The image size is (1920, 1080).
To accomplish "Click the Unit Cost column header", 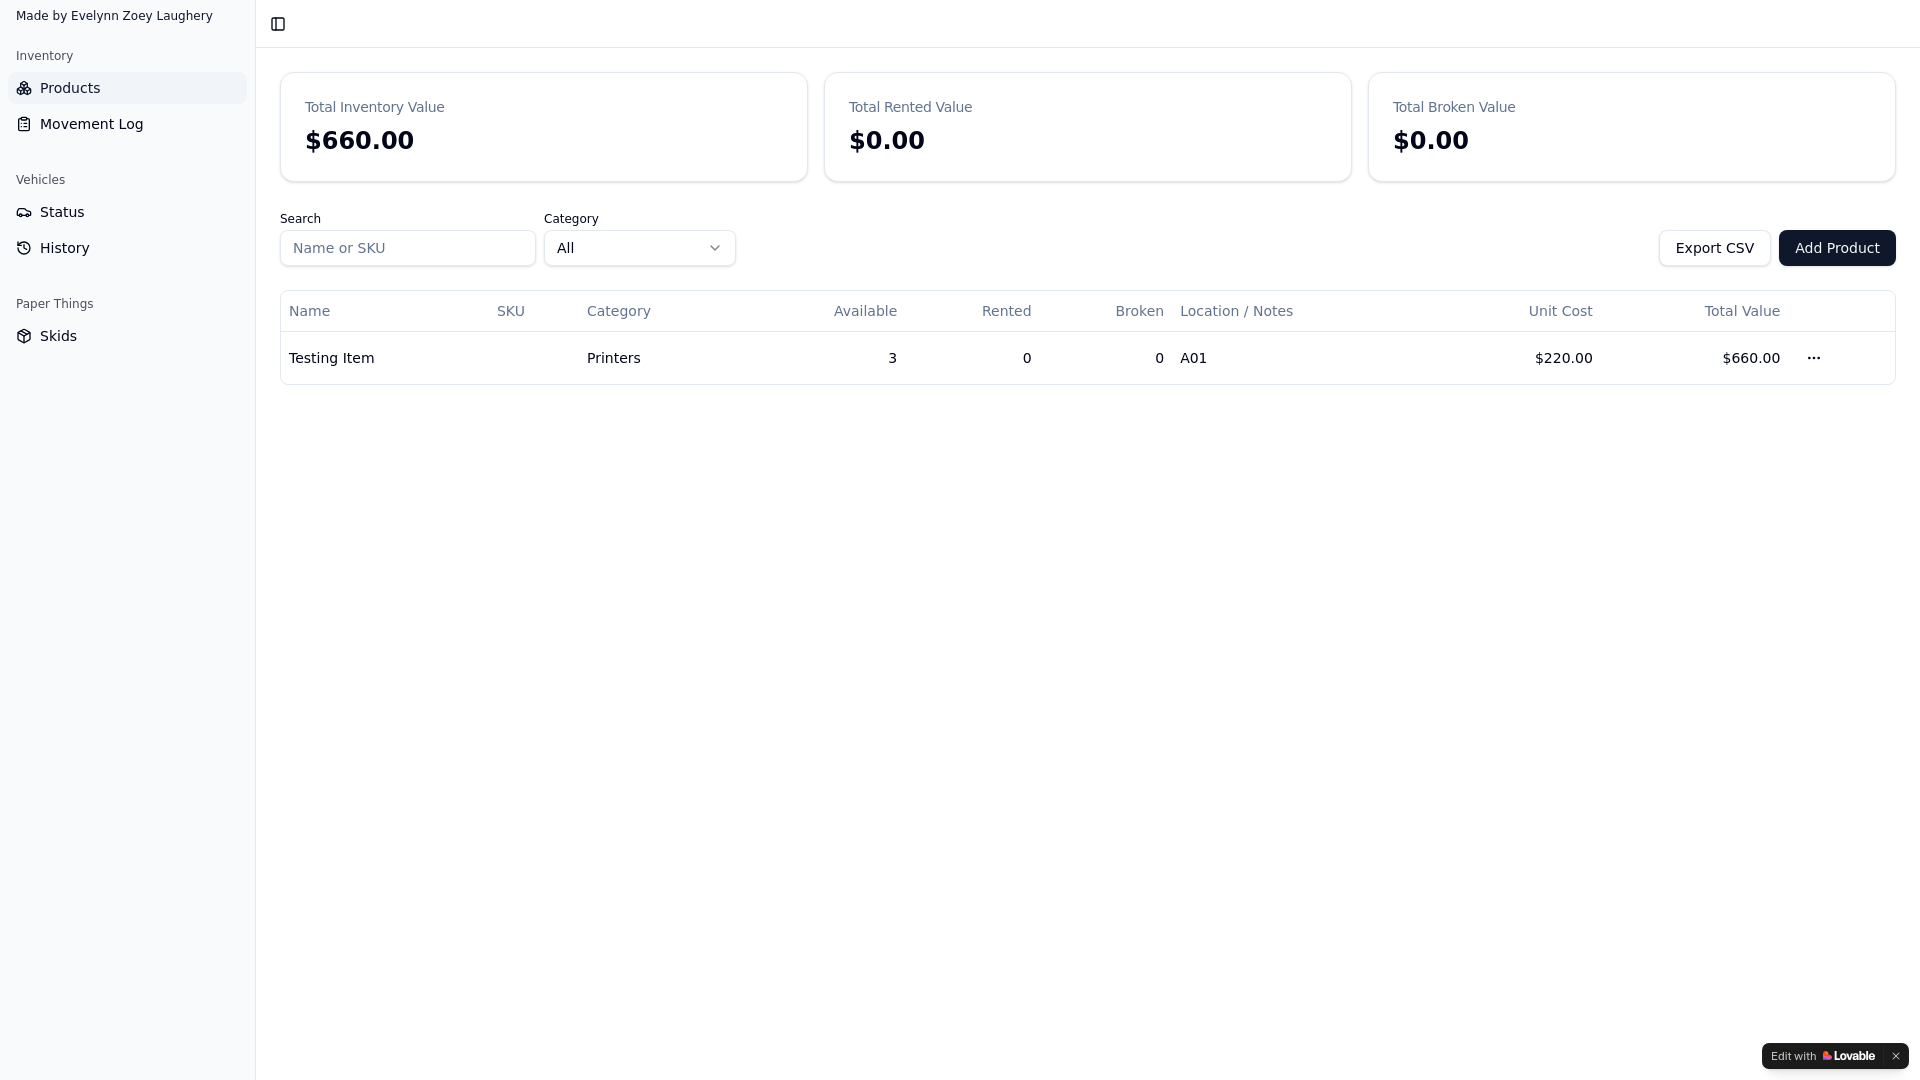I will [1560, 311].
